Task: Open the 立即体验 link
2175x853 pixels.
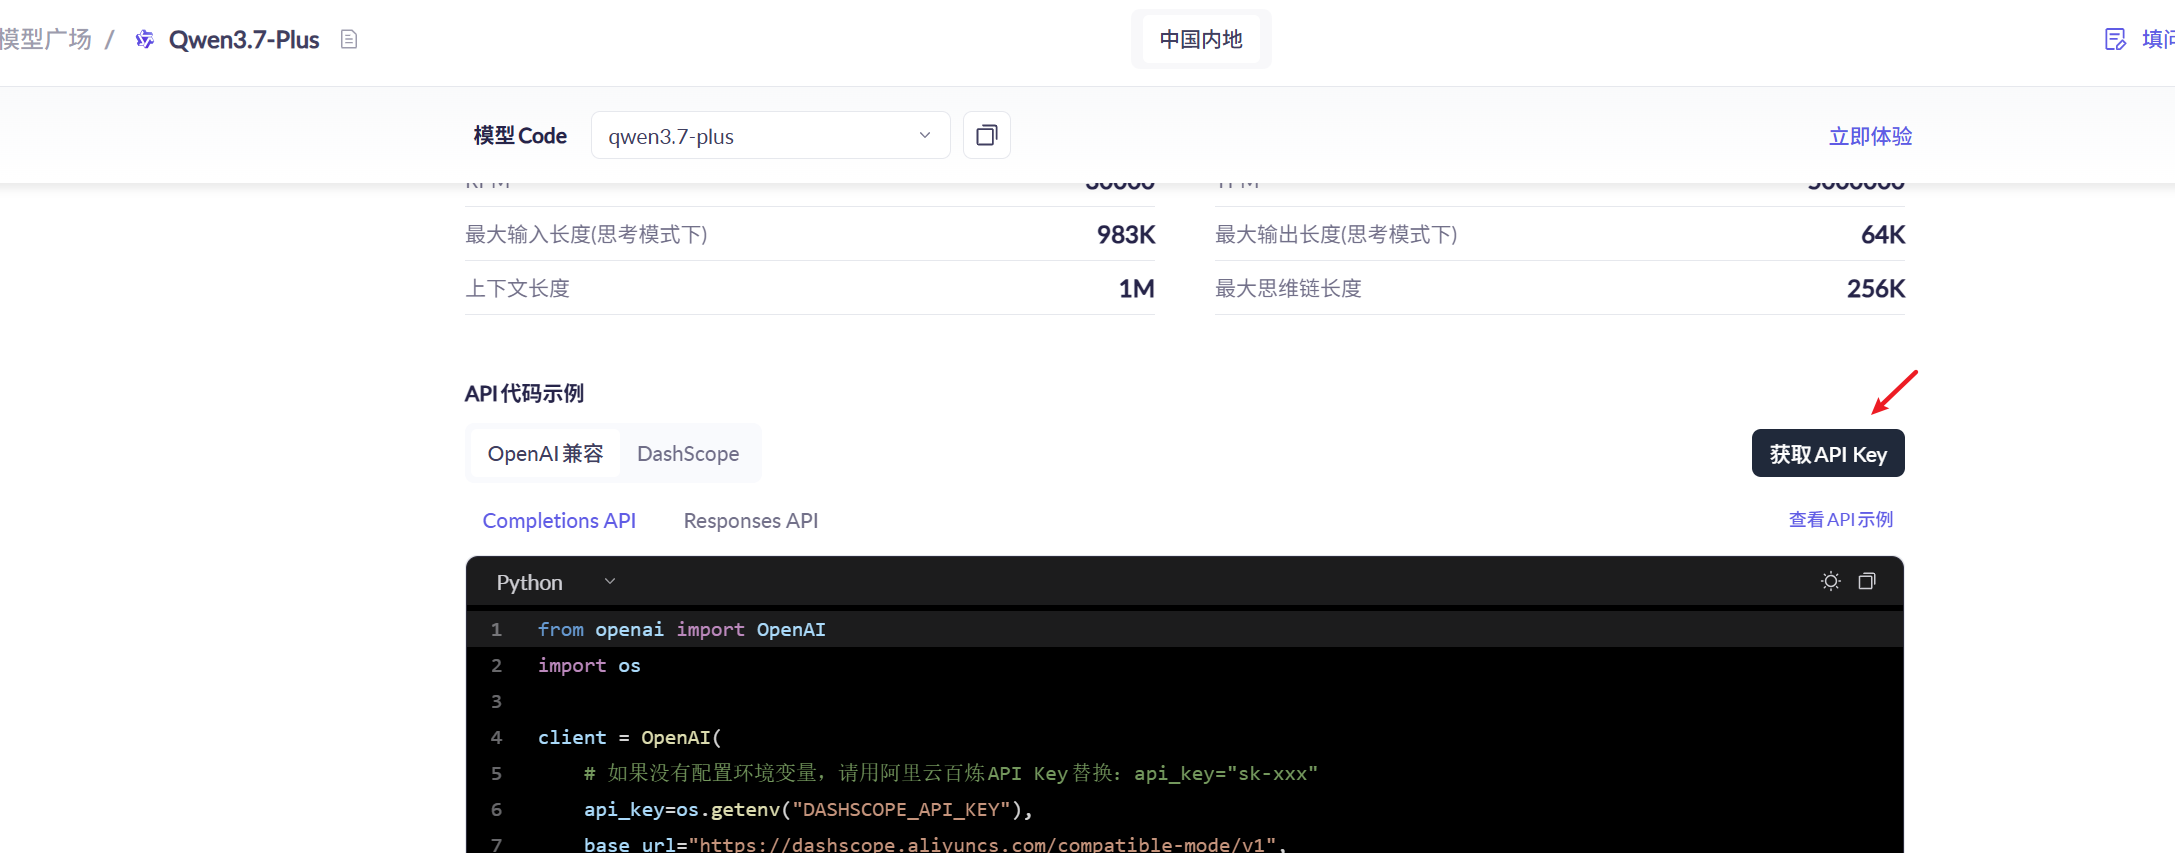Action: click(x=1870, y=136)
